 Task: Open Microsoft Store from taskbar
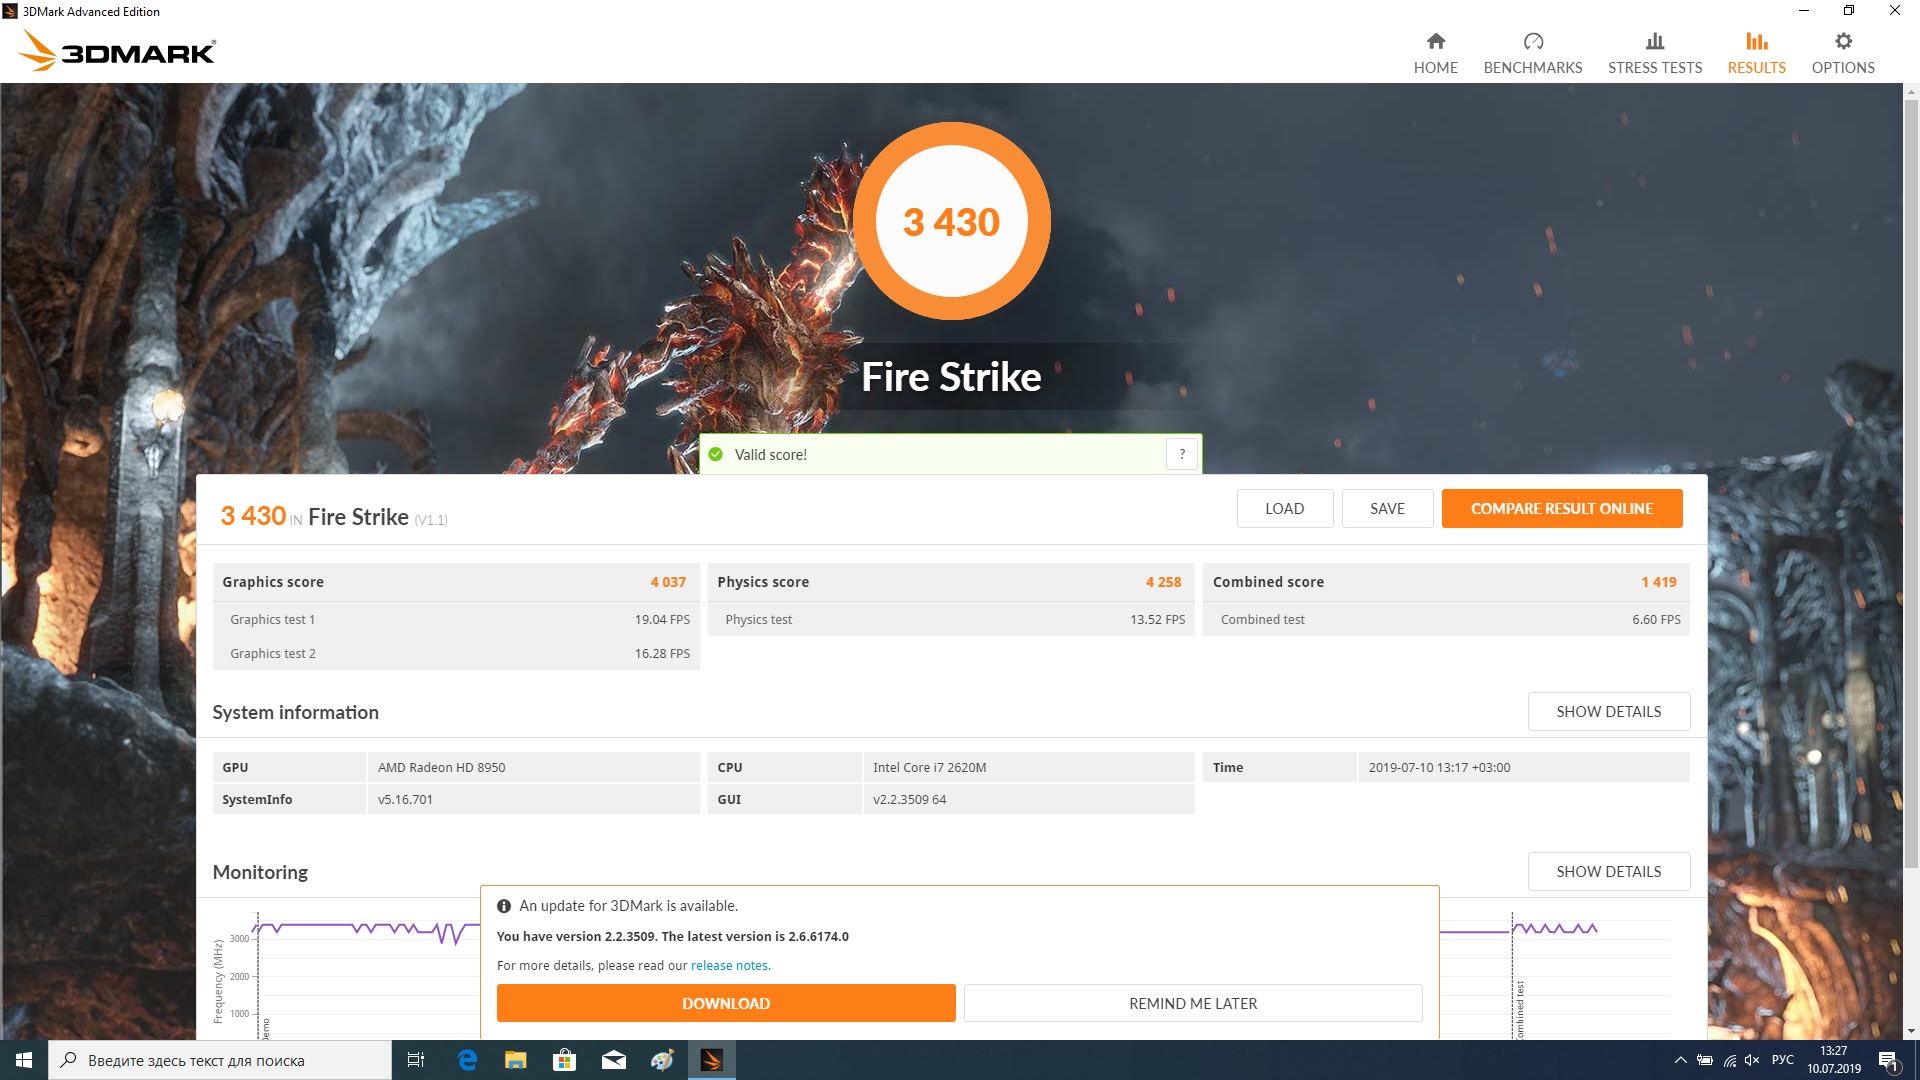[564, 1060]
